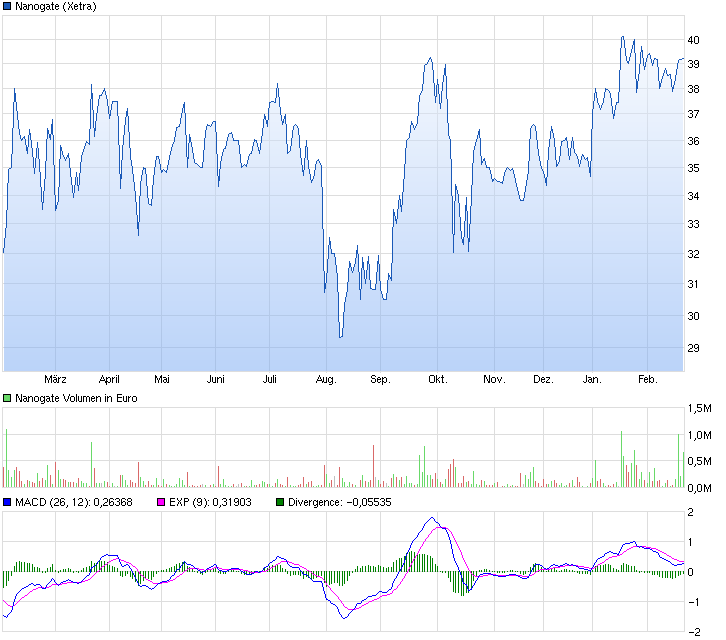Click the MACD axis value -2
Image resolution: width=726 pixels, height=640 pixels.
point(693,632)
